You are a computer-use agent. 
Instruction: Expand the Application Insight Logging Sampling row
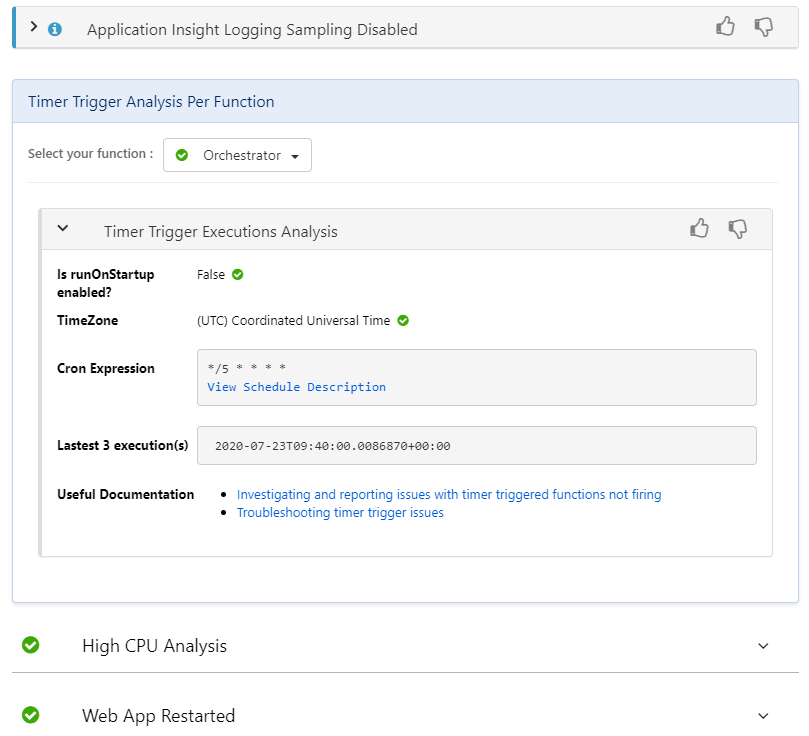coord(34,27)
